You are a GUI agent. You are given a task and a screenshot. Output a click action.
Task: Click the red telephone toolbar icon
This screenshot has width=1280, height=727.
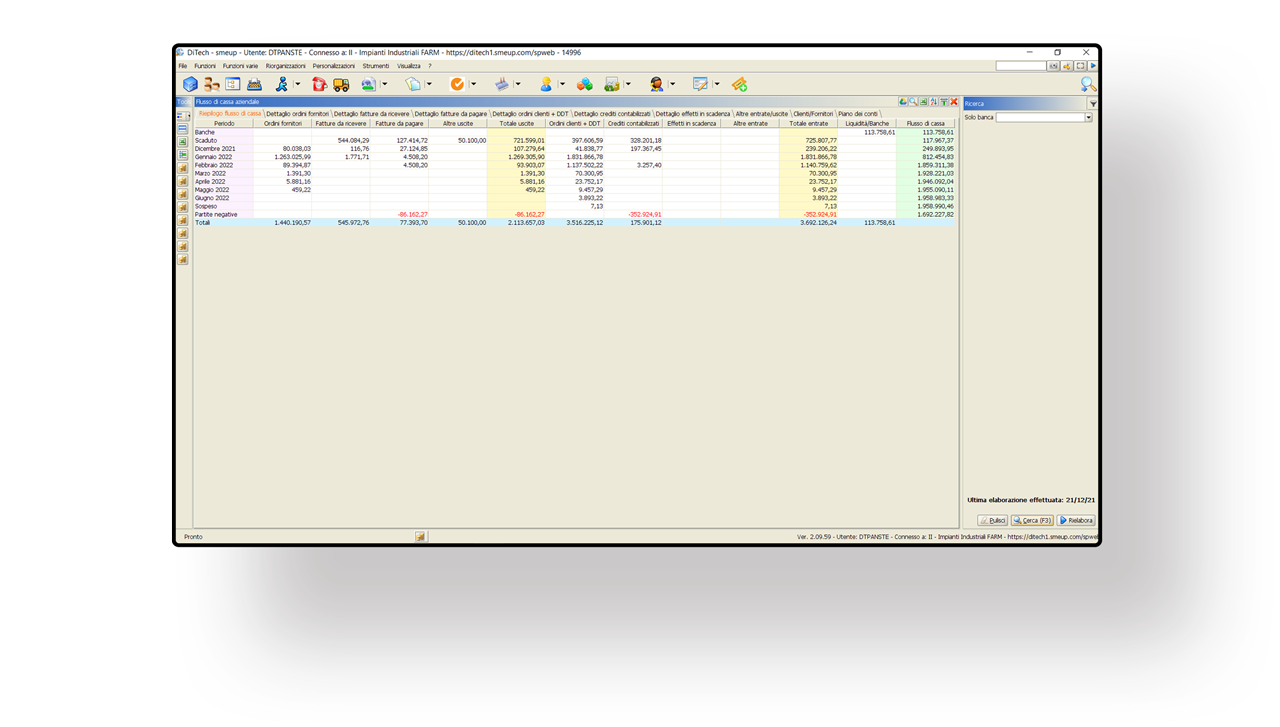pos(319,84)
